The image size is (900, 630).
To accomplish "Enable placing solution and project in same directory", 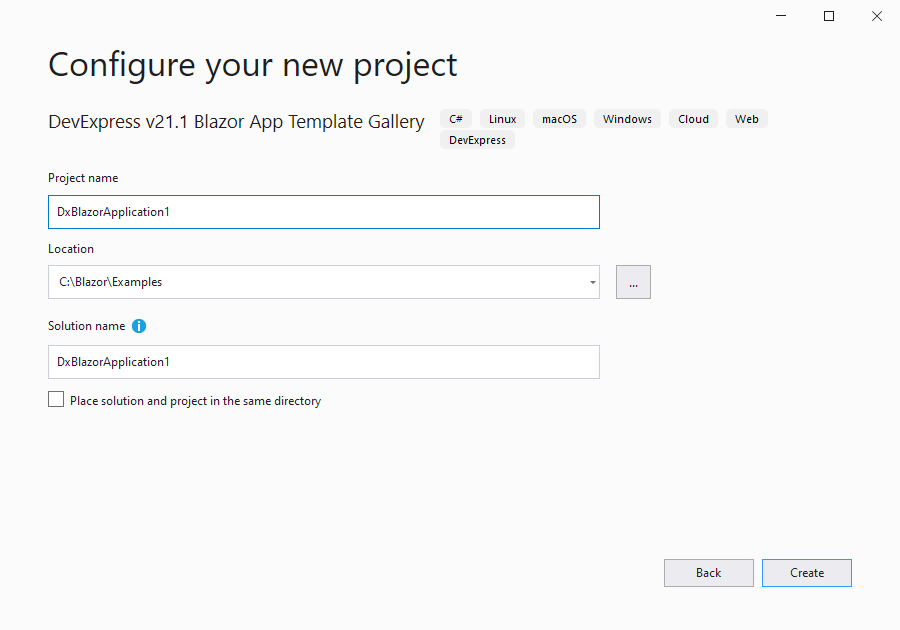I will point(56,400).
